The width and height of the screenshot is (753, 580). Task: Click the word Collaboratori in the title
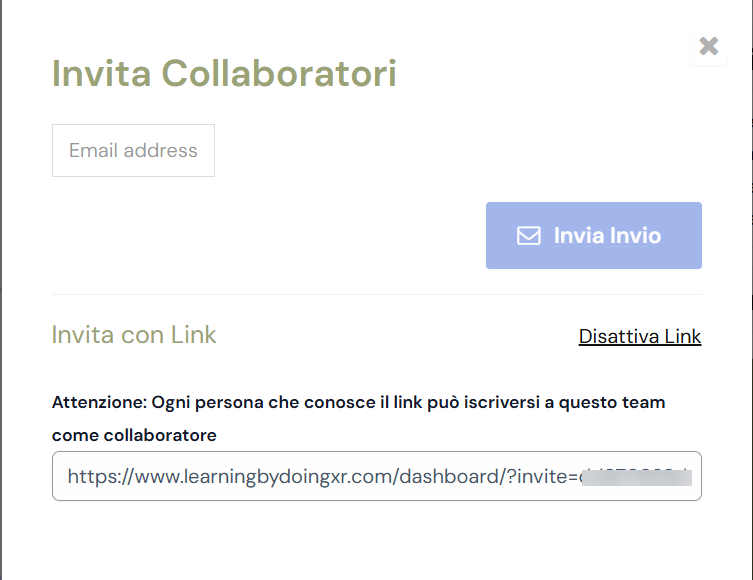click(279, 73)
